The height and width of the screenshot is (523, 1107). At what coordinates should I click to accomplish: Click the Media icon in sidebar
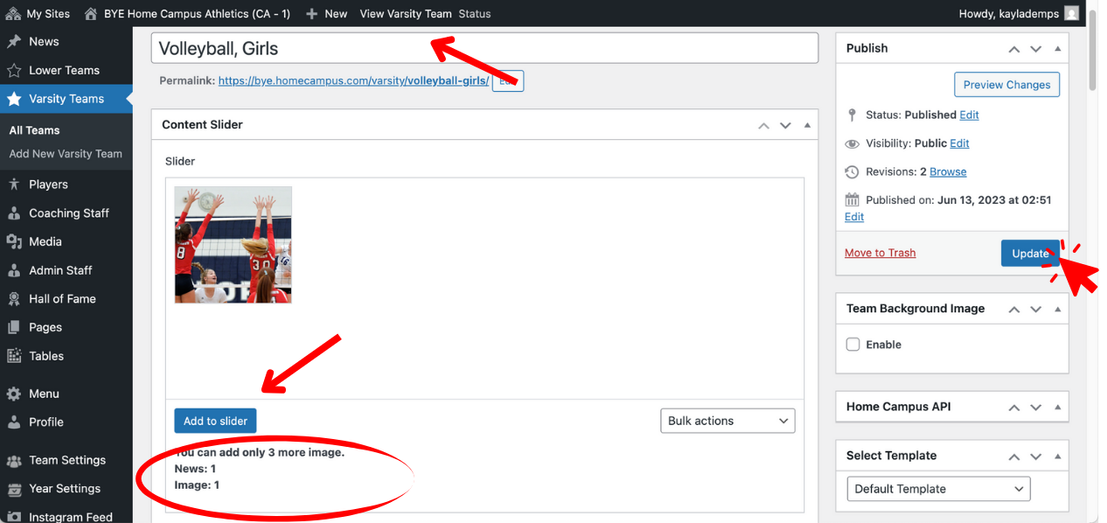14,242
